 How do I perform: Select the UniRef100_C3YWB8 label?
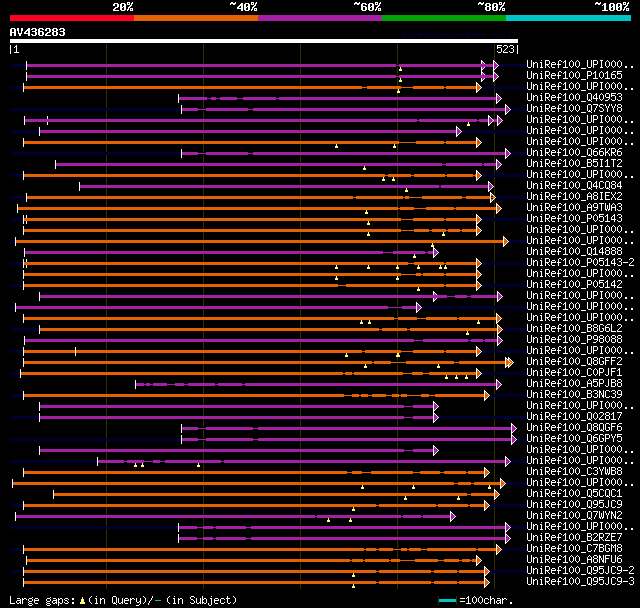click(x=574, y=472)
